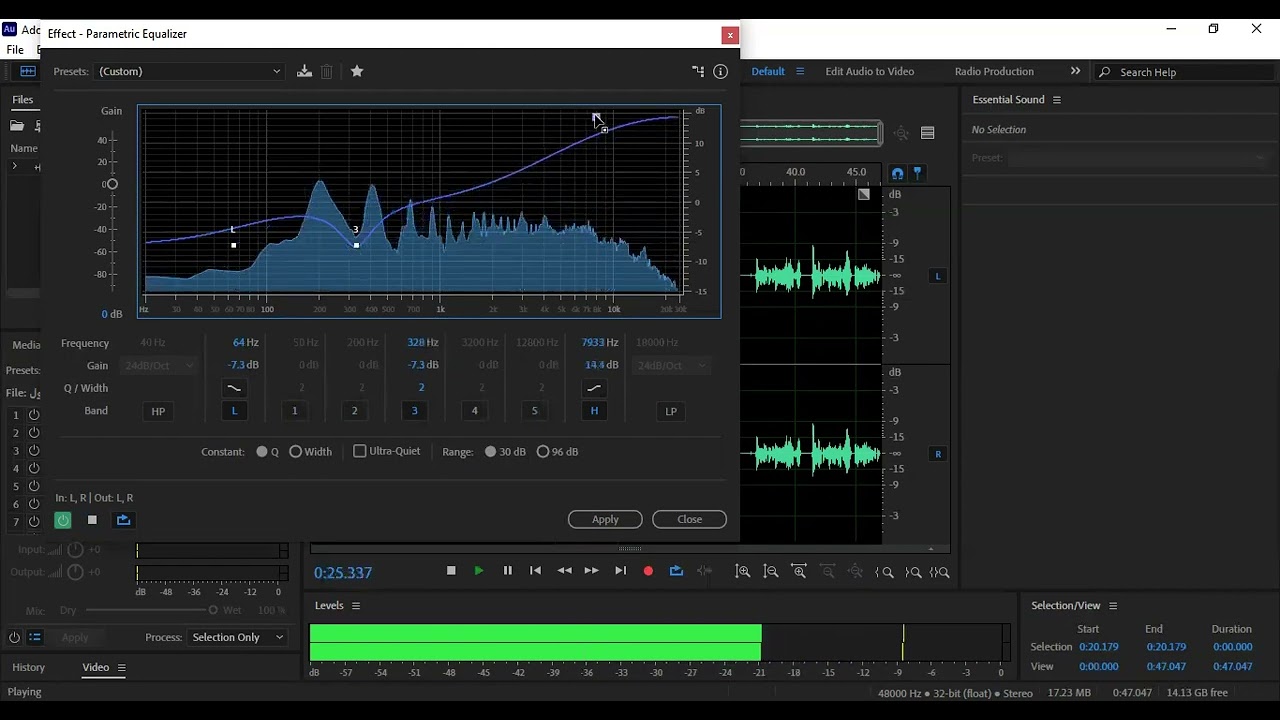This screenshot has width=1280, height=720.
Task: Open the Presets (Custom) dropdown
Action: click(190, 71)
